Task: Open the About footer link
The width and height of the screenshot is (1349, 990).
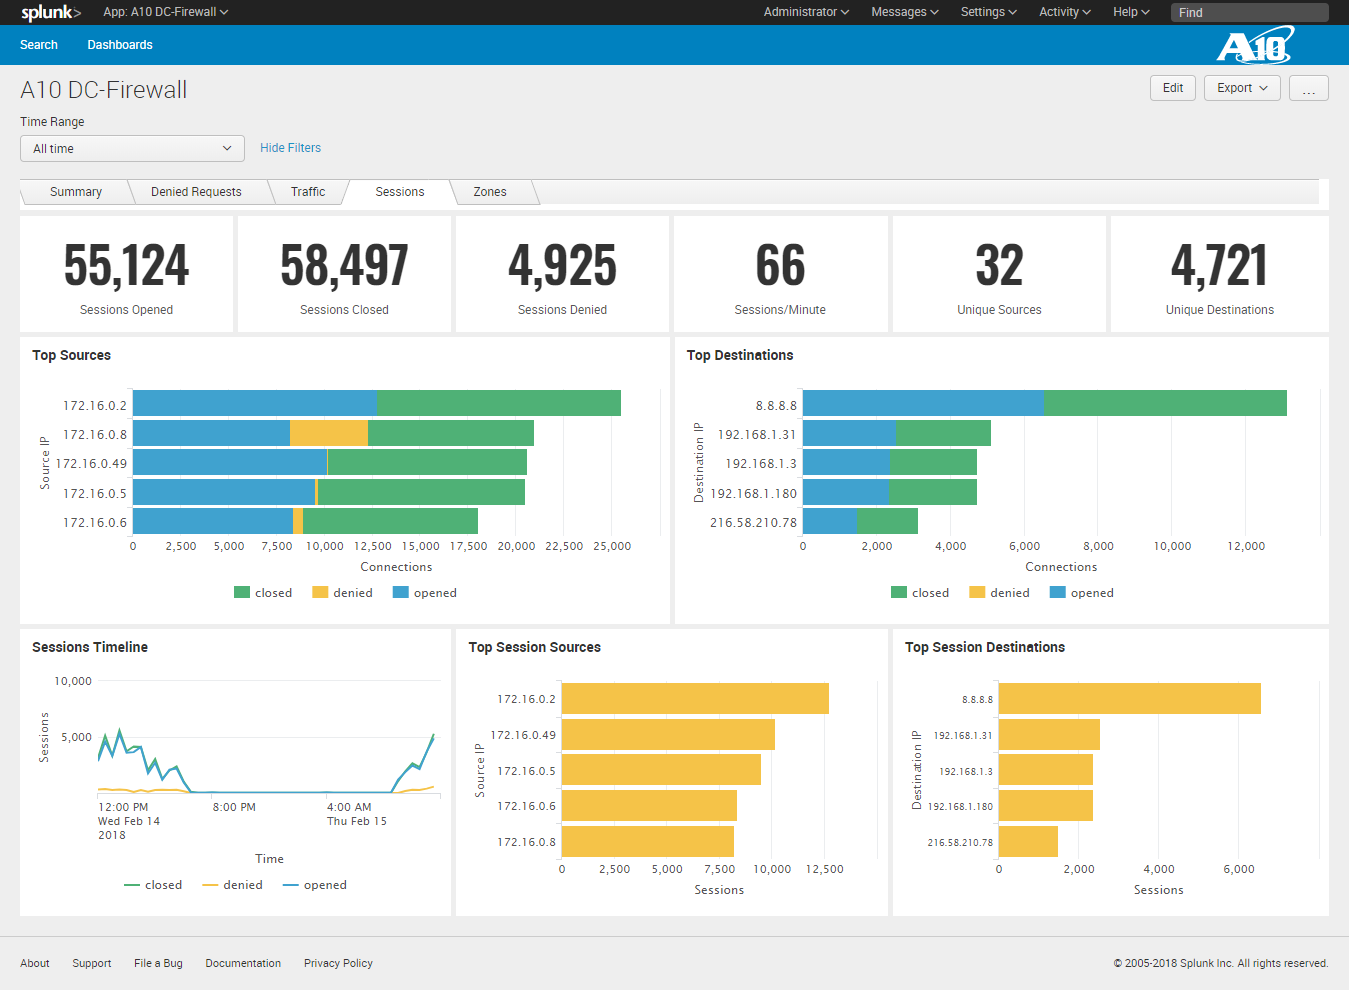Action: click(x=35, y=964)
